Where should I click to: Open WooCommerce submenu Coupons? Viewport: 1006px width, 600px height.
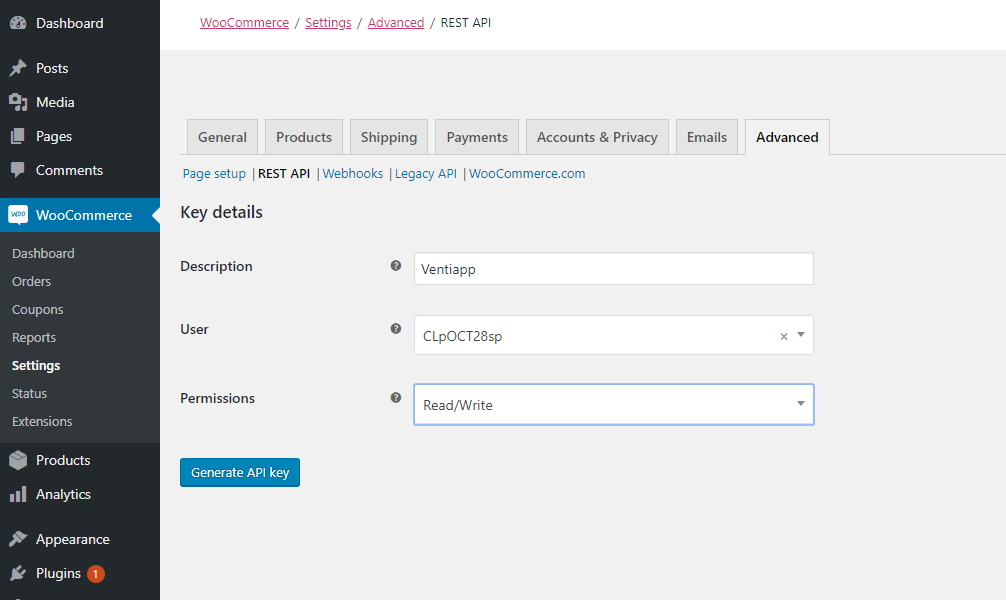coord(38,309)
